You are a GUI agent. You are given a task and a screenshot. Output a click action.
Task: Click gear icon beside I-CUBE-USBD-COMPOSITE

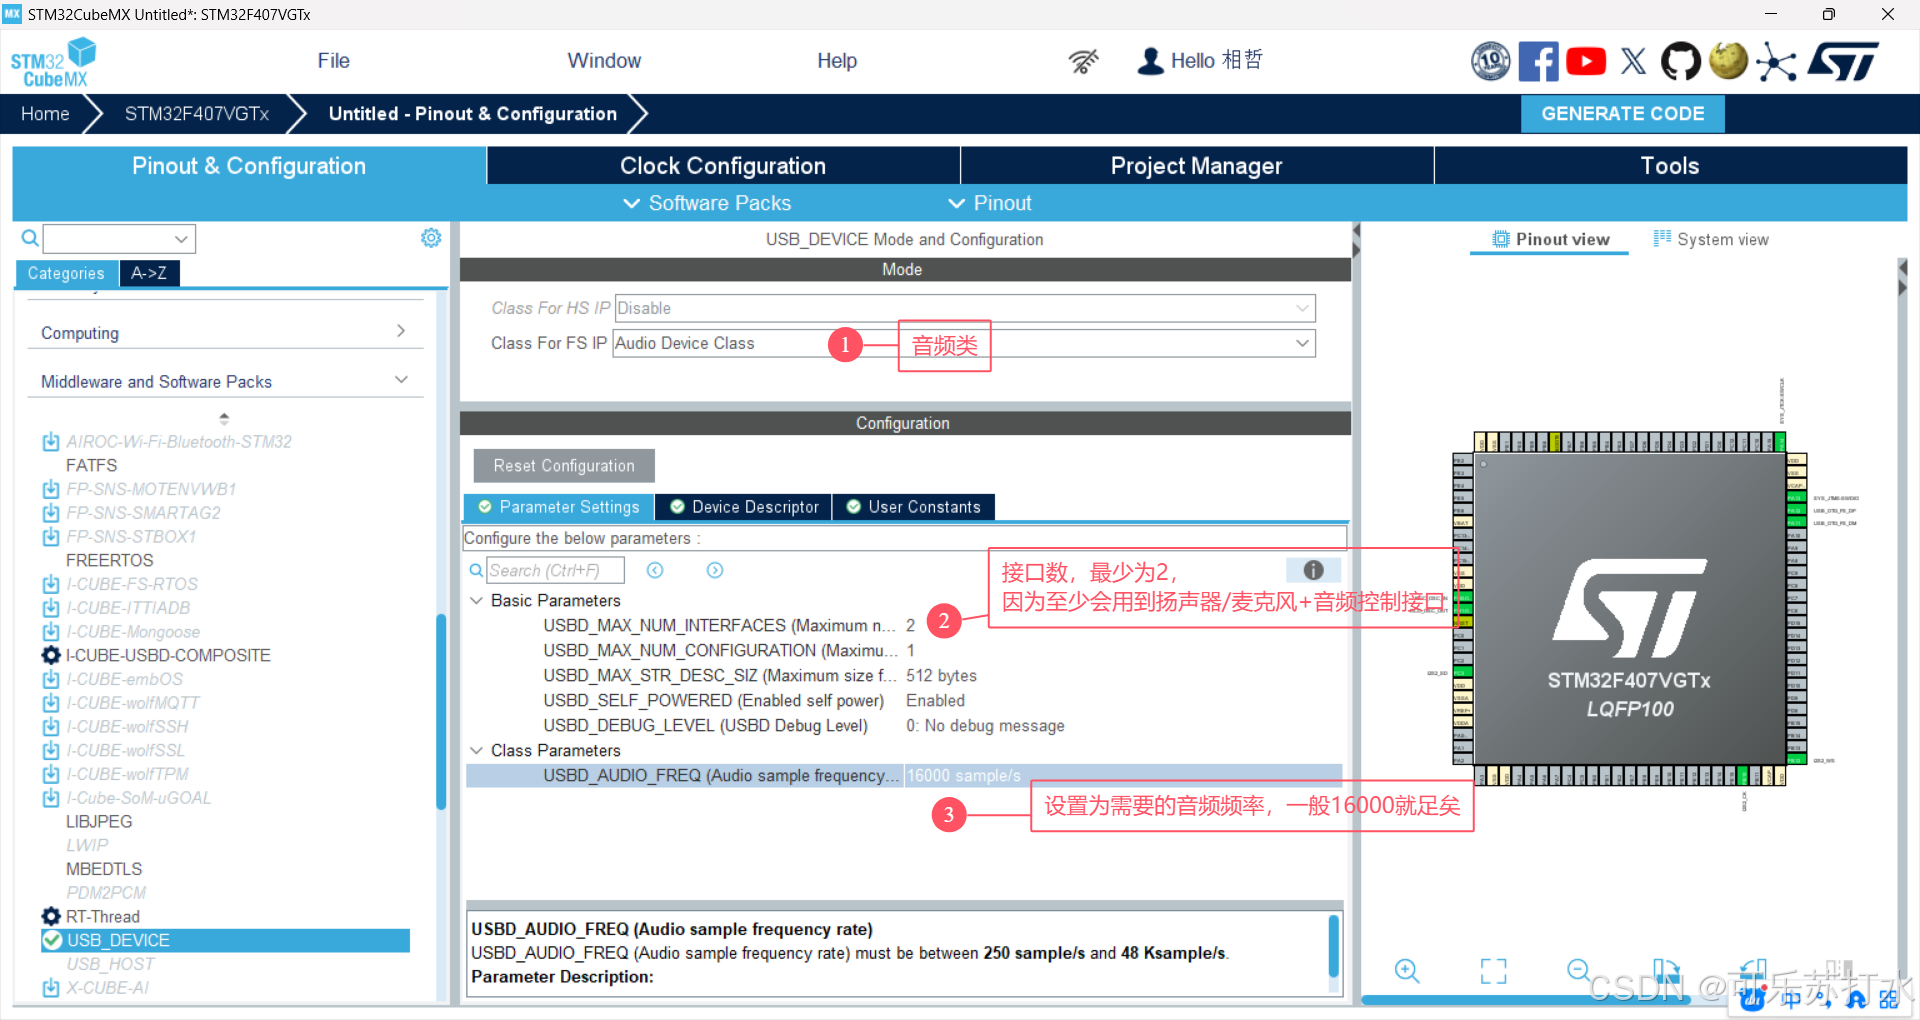(51, 655)
